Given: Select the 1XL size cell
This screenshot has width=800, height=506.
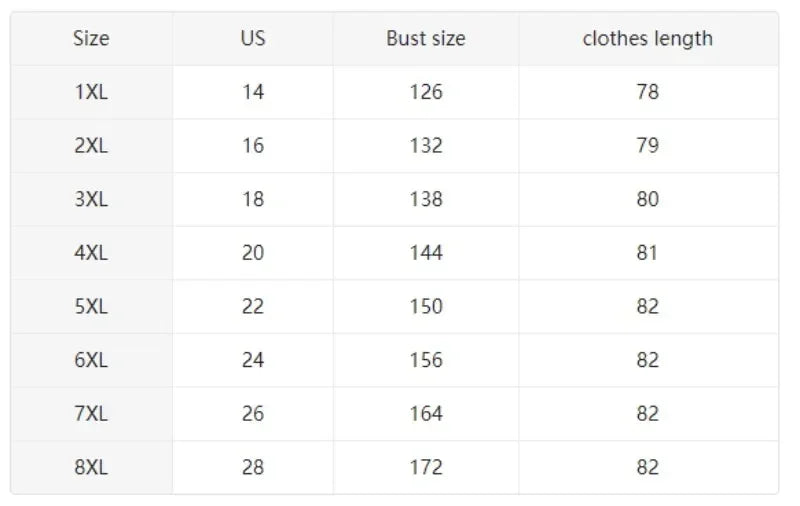Looking at the screenshot, I should [x=91, y=92].
